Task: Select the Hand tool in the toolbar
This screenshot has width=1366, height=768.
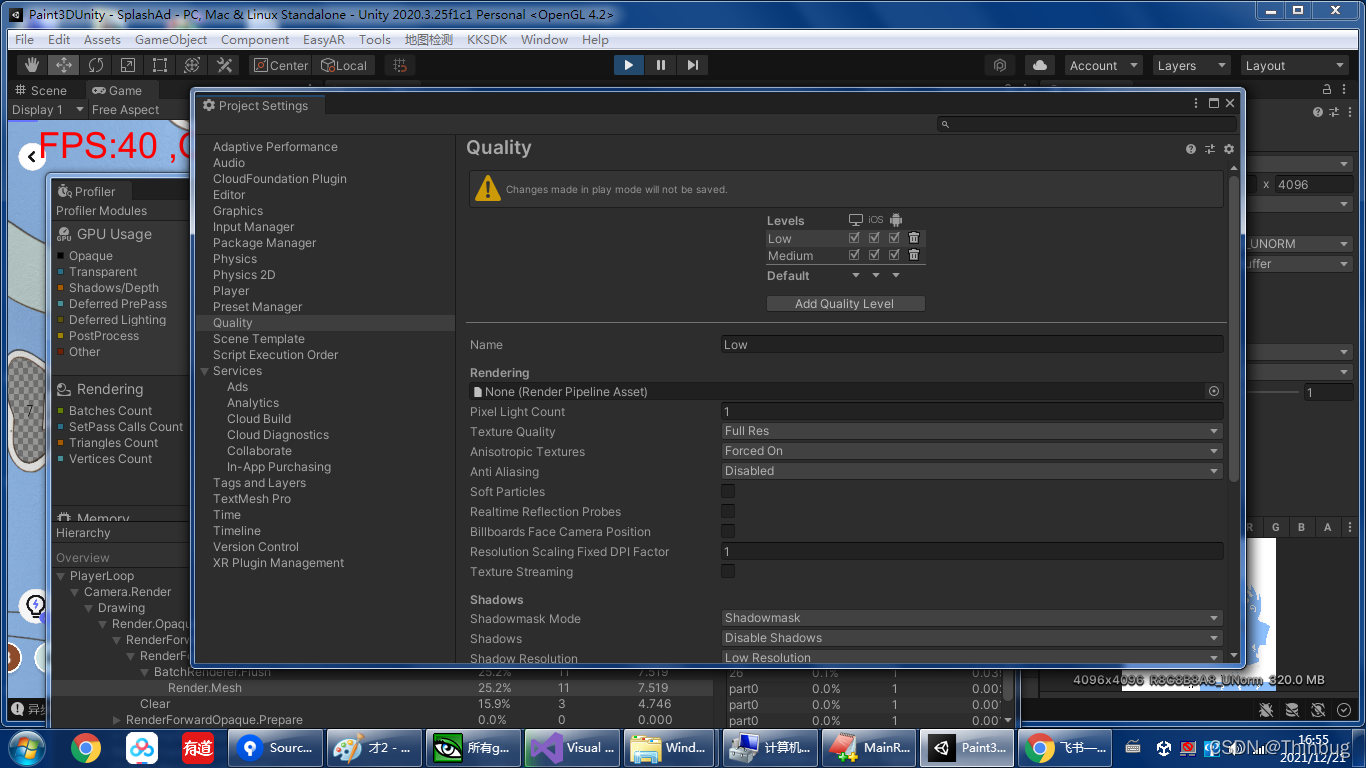Action: pos(32,65)
